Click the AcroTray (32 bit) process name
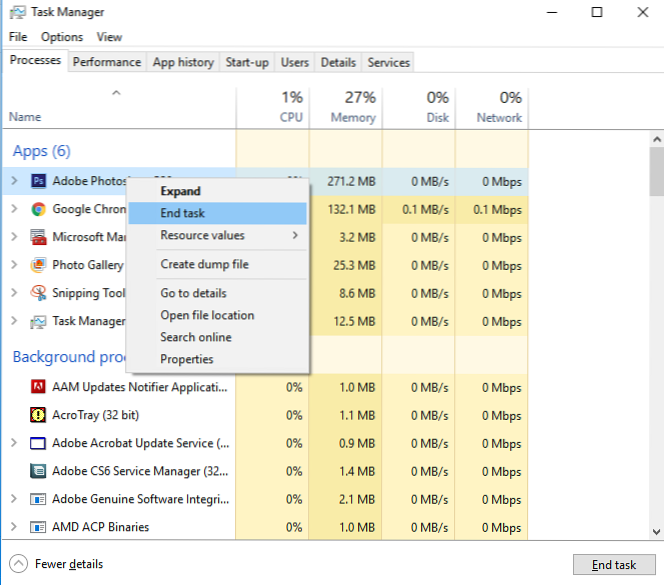 95,415
